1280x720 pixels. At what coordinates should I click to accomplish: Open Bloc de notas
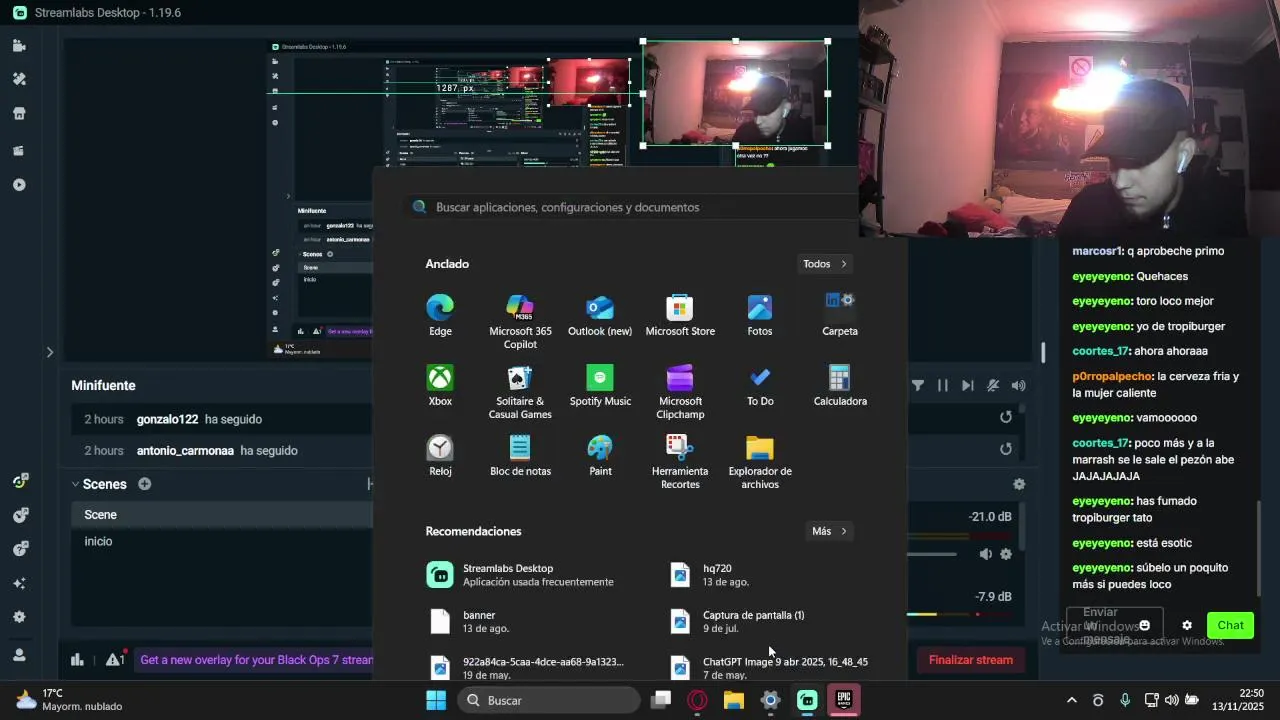point(520,455)
